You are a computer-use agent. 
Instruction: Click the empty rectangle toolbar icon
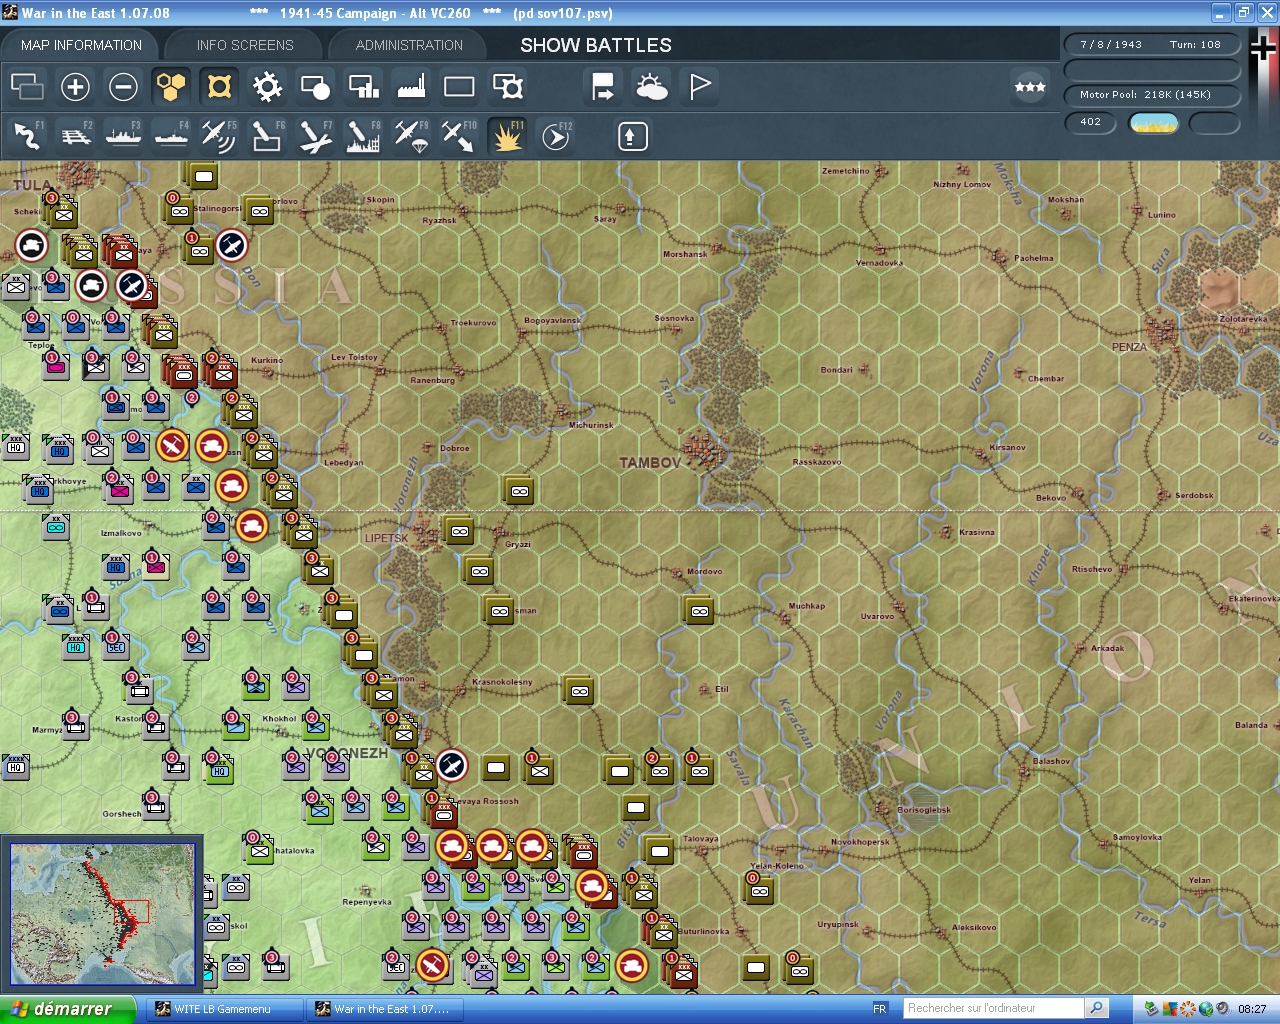[459, 87]
